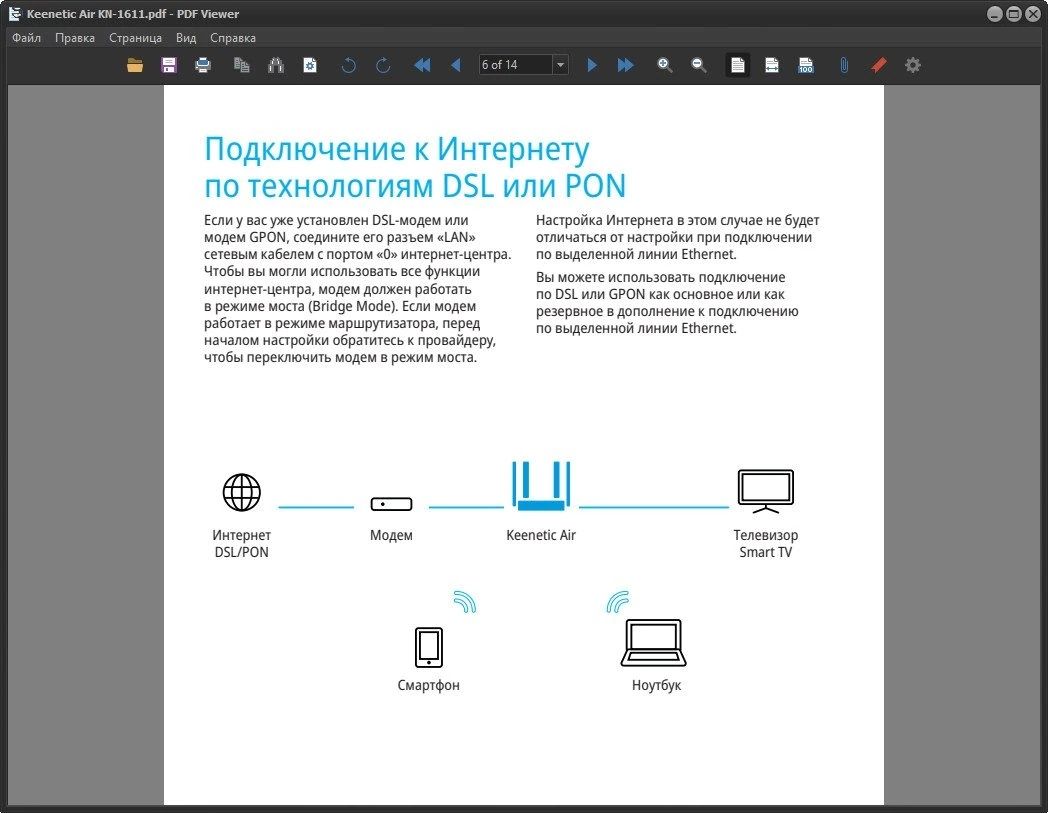Close the PDF Viewer window

point(1033,13)
